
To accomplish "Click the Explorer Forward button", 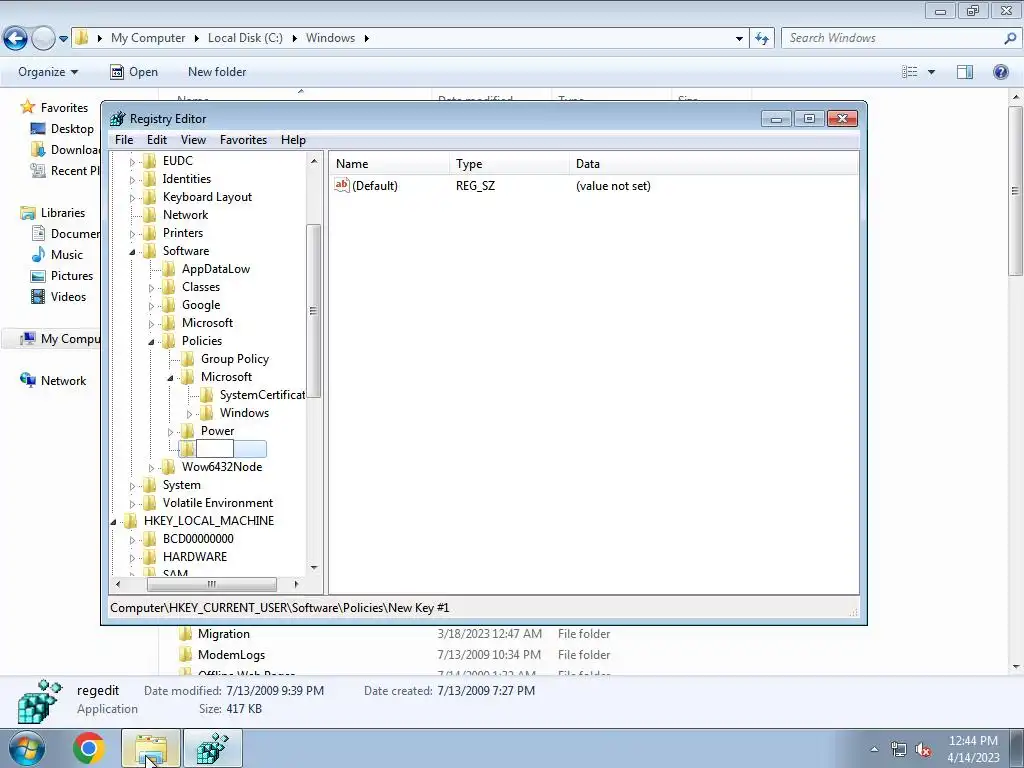I will point(43,38).
